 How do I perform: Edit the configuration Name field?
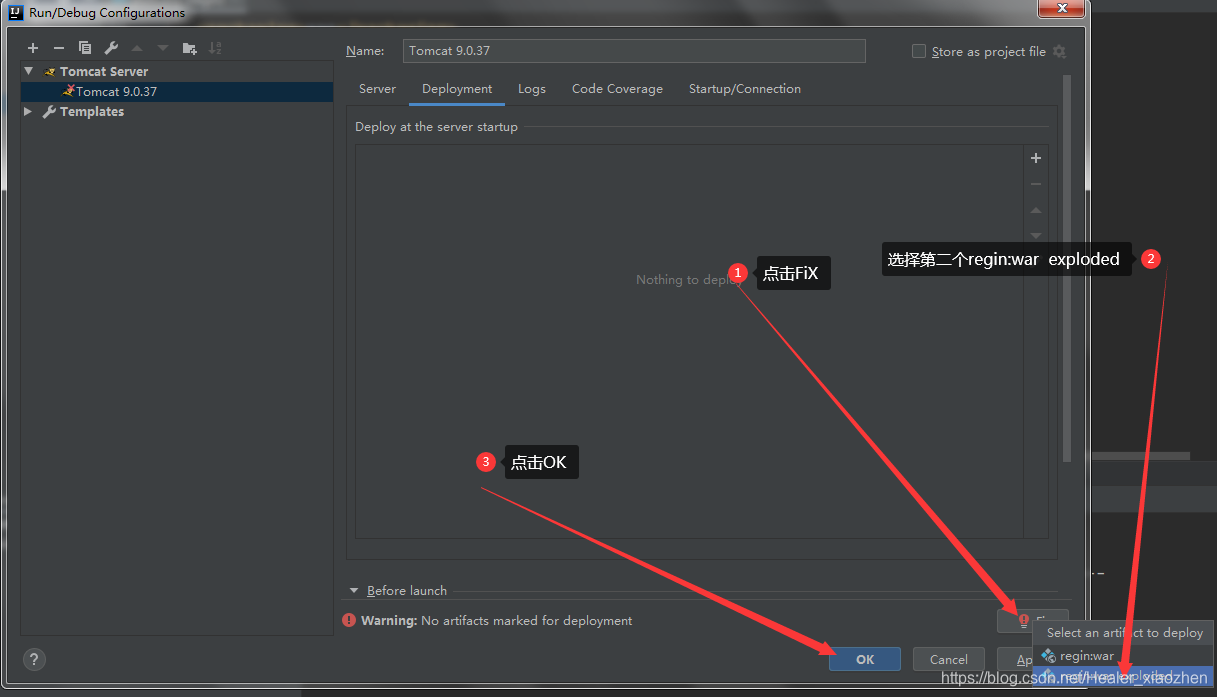[x=634, y=51]
